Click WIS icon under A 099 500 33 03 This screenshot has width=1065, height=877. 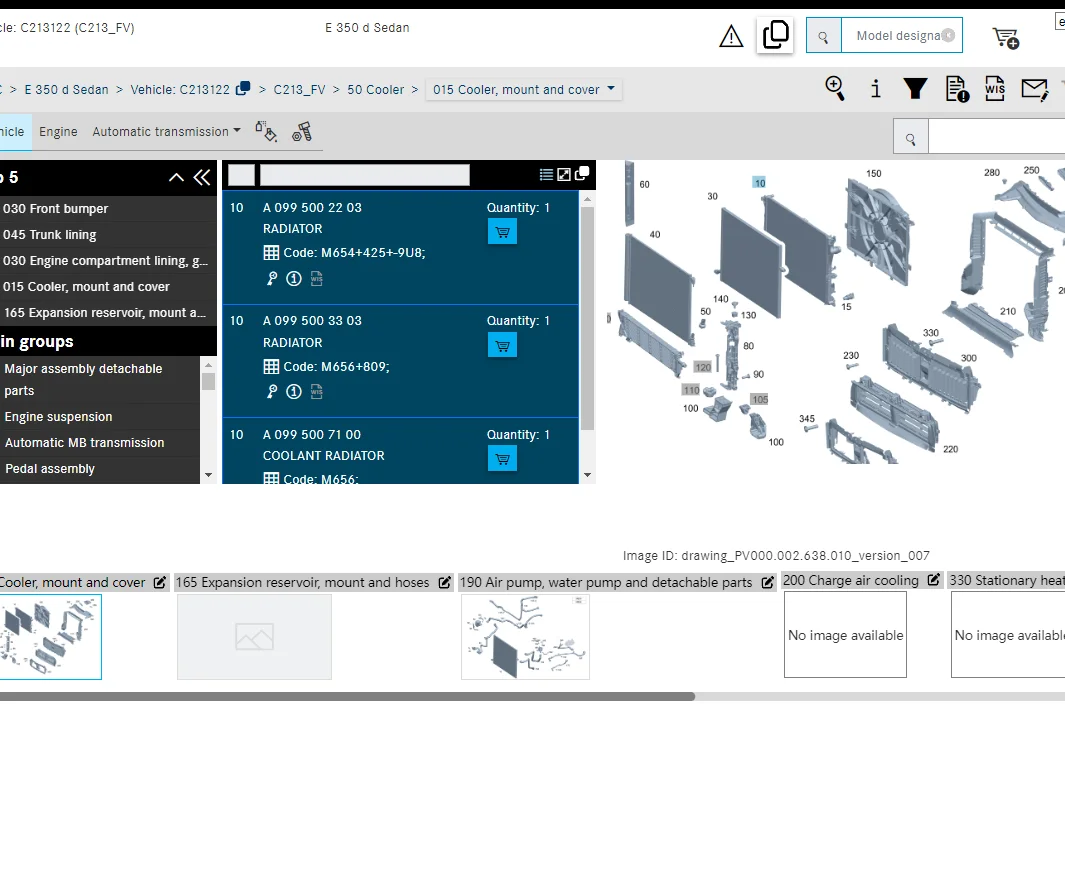pyautogui.click(x=317, y=391)
